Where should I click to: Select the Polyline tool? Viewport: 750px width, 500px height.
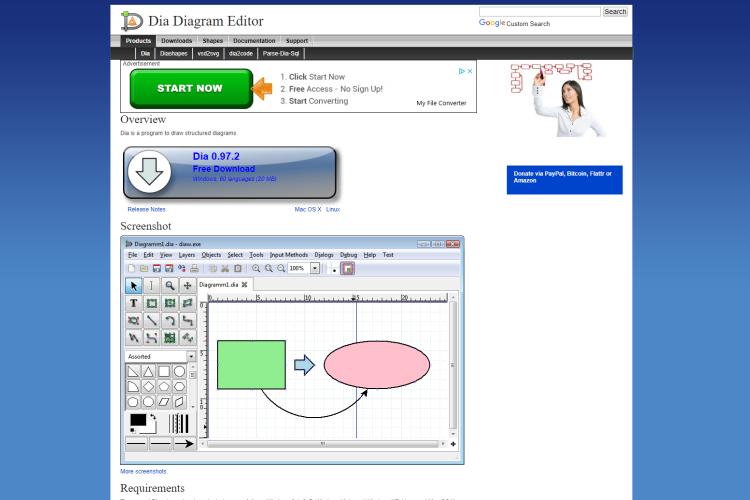[133, 338]
